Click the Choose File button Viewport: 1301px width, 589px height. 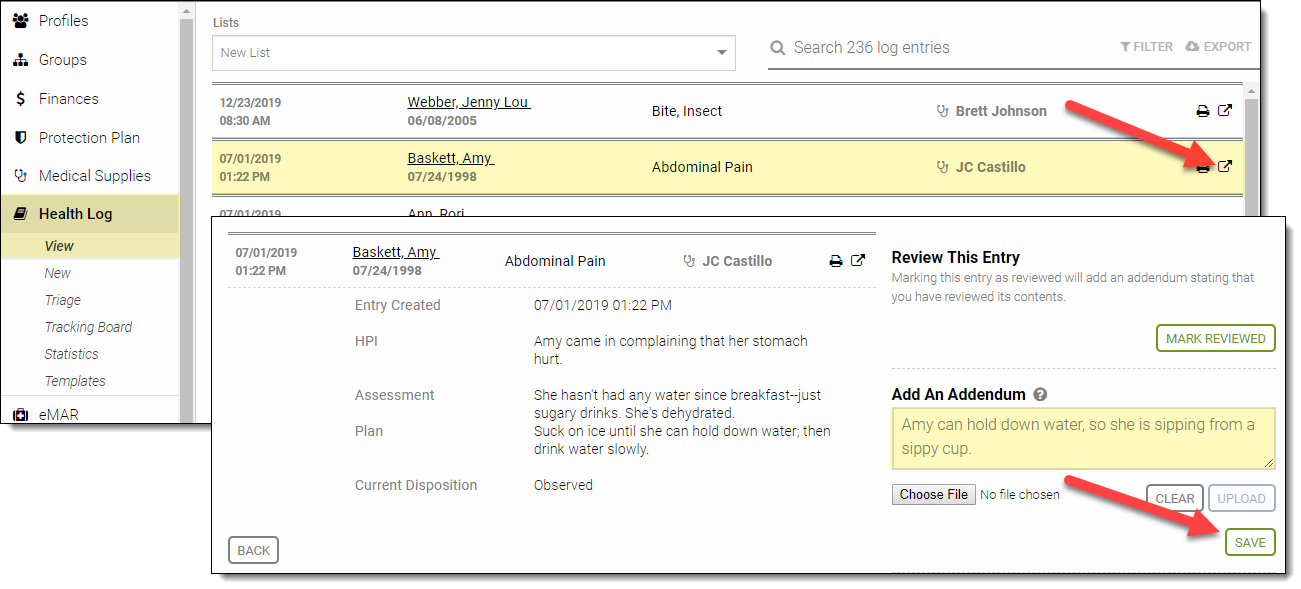934,495
